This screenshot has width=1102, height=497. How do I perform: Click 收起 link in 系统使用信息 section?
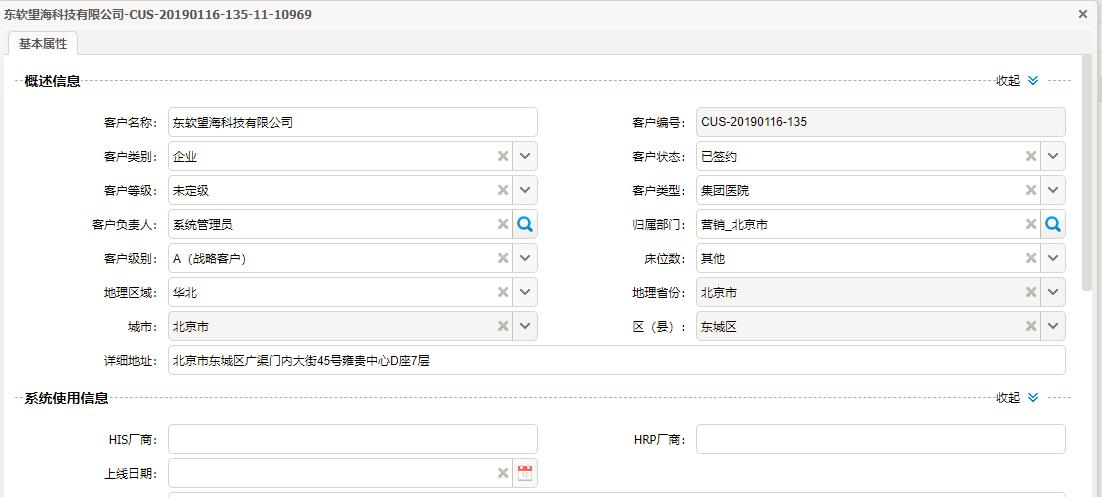[1008, 398]
